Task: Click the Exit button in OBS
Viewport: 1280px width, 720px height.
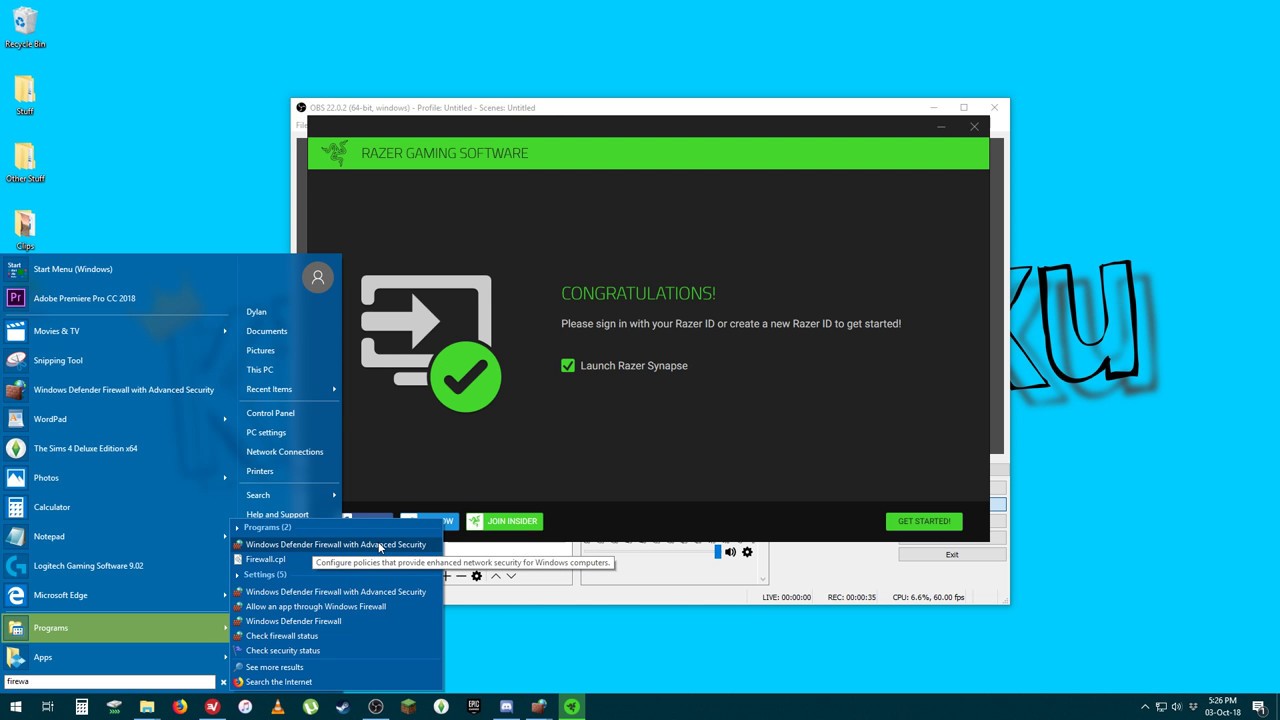Action: 952,555
